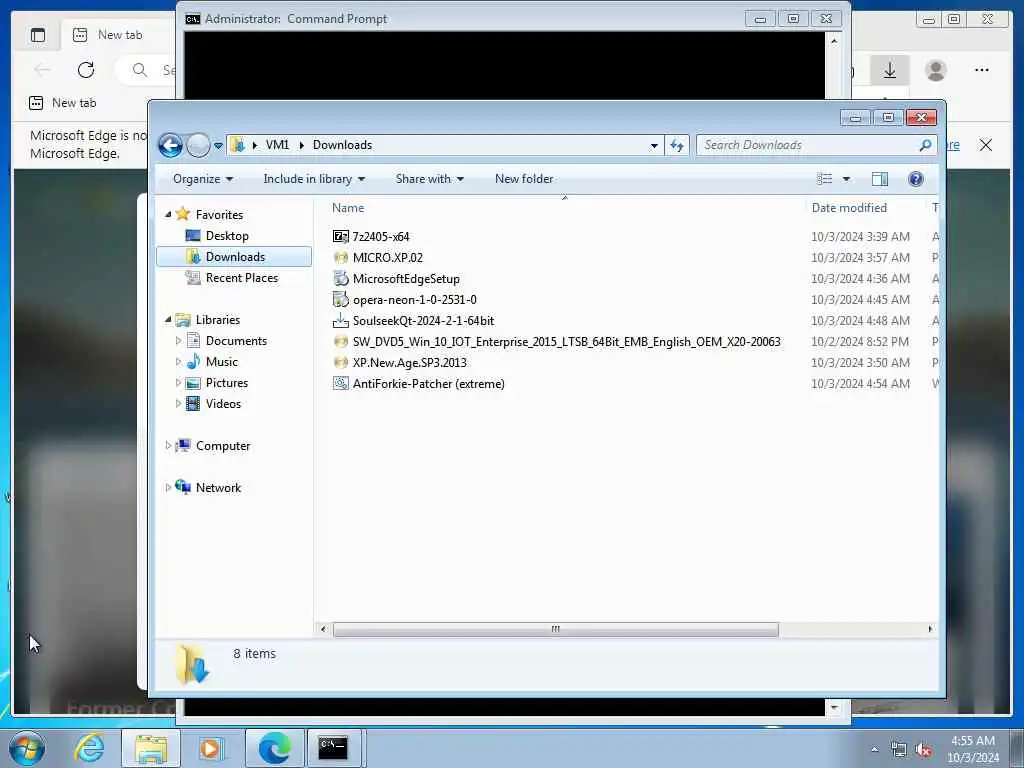Screen dimensions: 1024x768
Task: Select the Documents library
Action: pyautogui.click(x=236, y=341)
